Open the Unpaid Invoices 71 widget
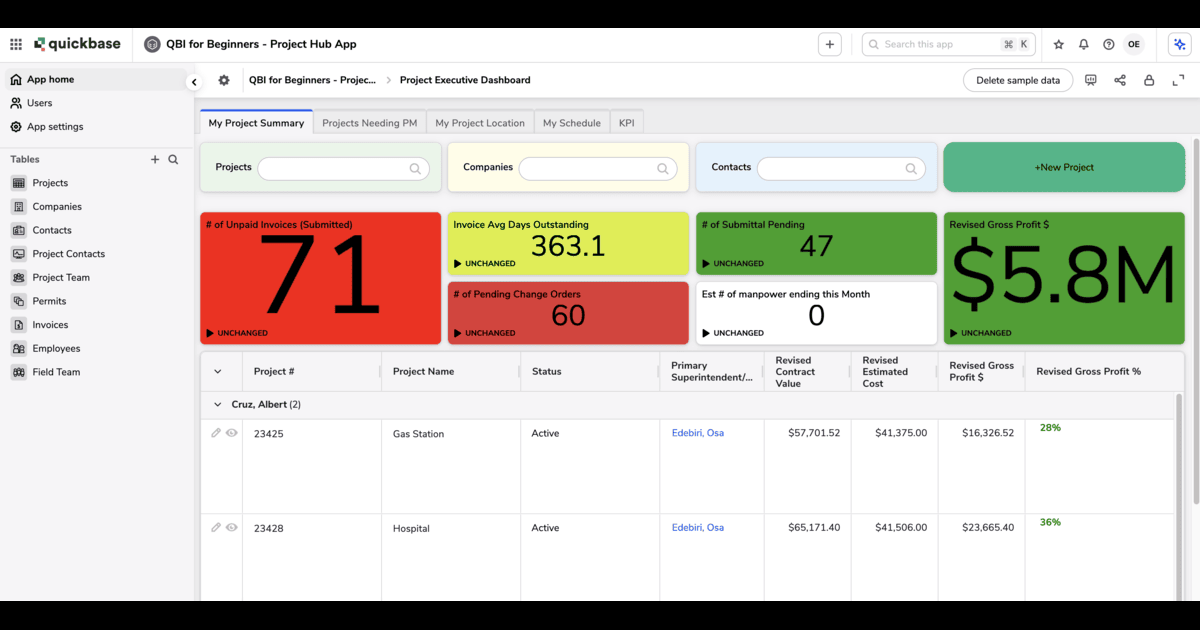Image resolution: width=1200 pixels, height=630 pixels. pyautogui.click(x=320, y=278)
